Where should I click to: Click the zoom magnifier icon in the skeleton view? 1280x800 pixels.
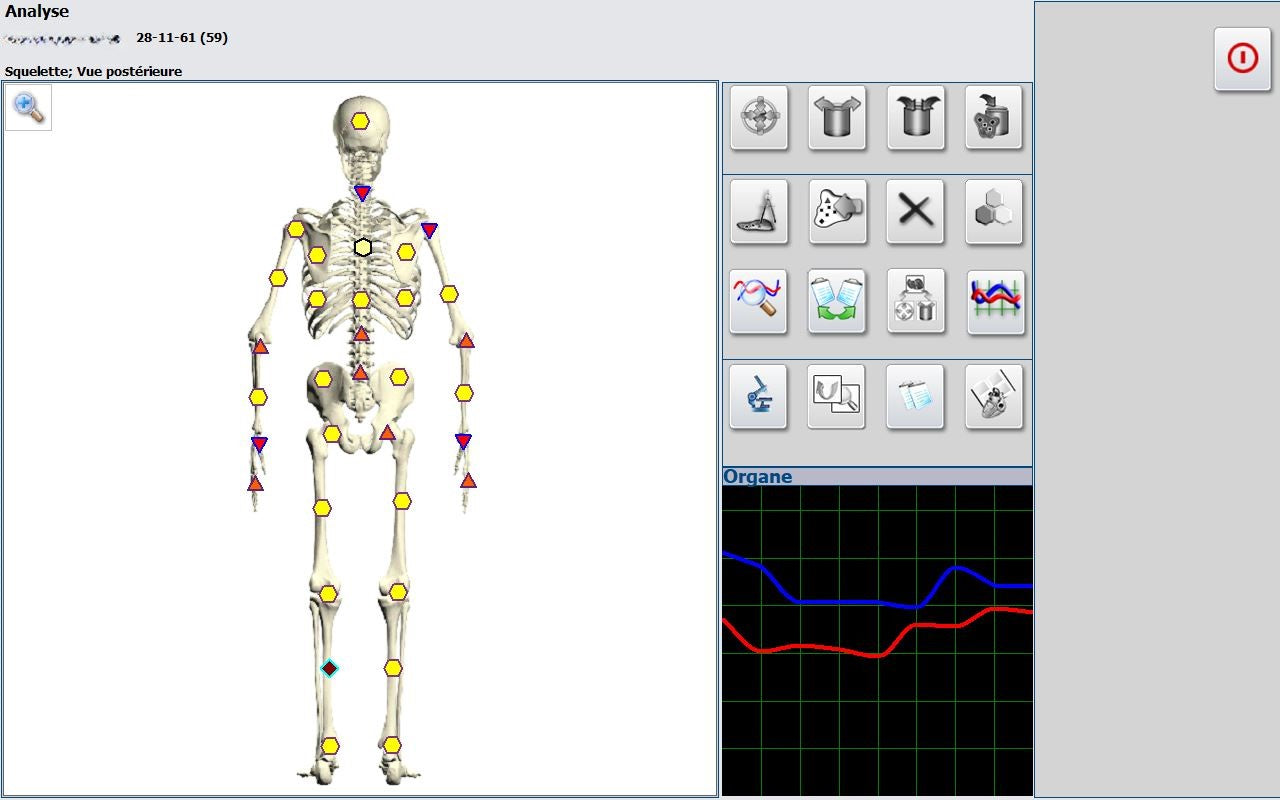[29, 107]
